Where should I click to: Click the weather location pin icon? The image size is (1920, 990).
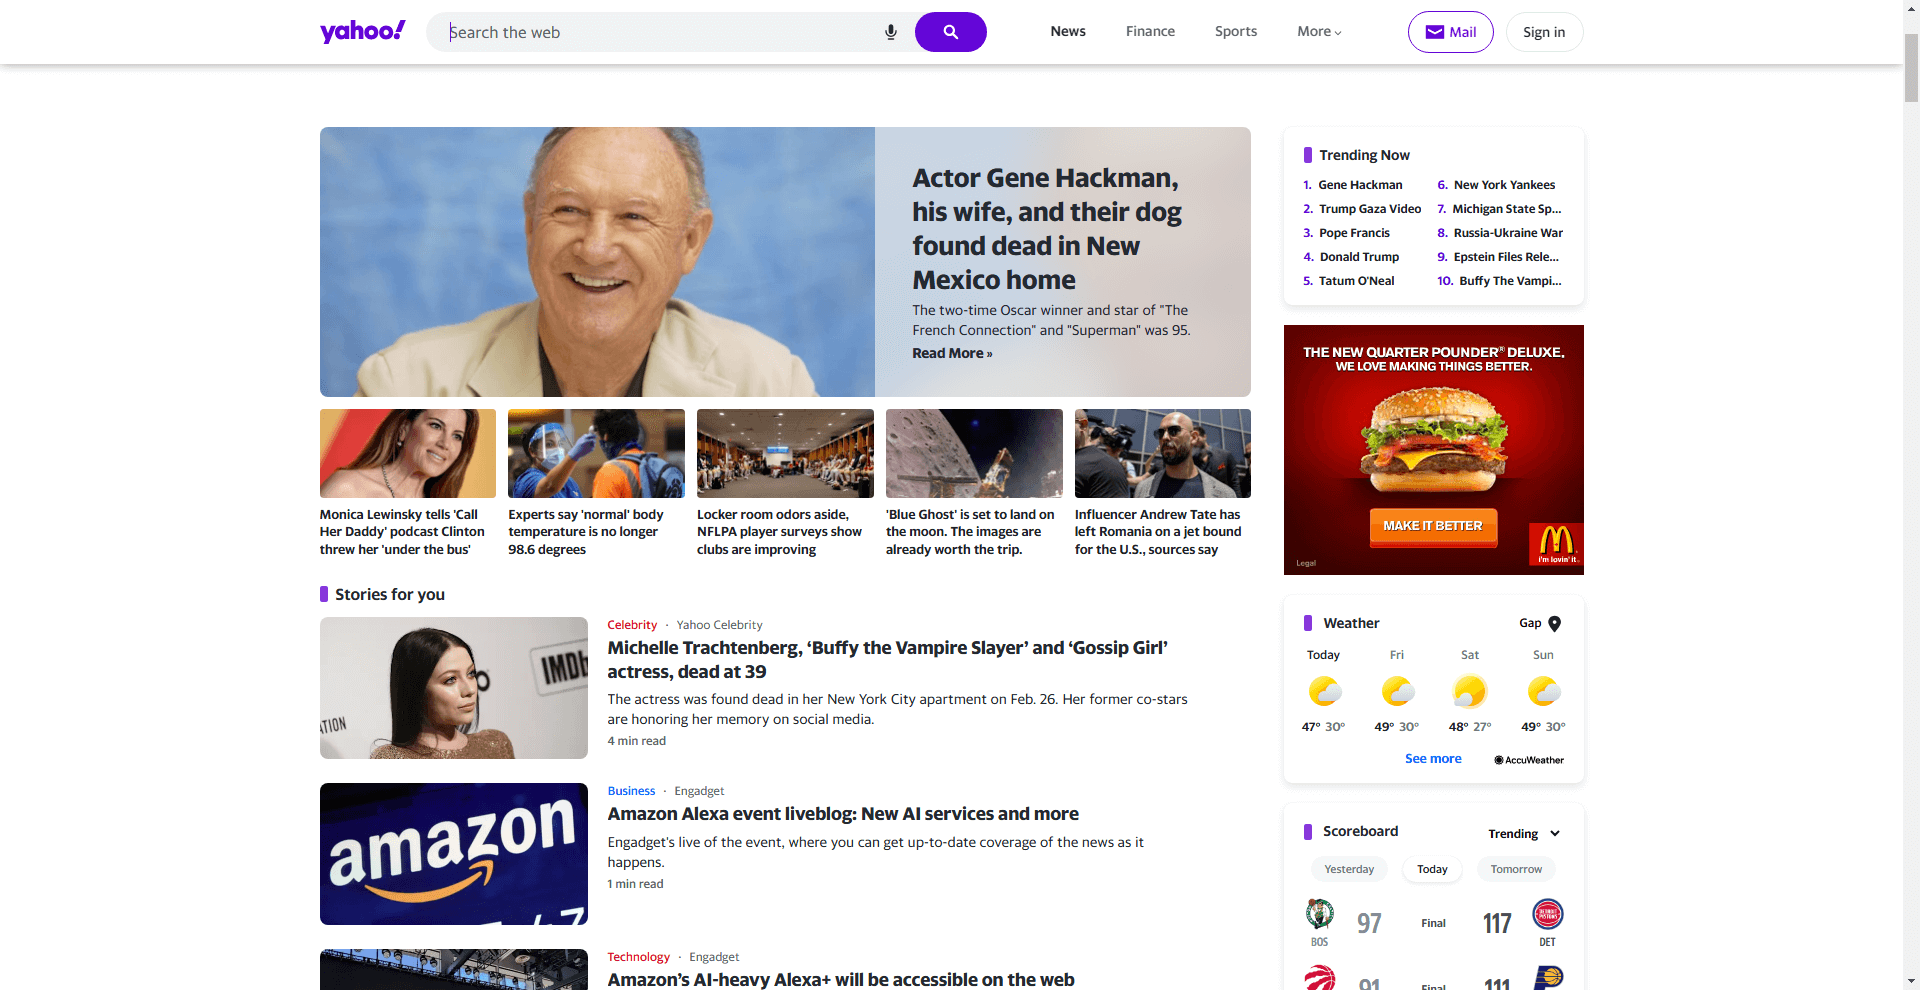click(1554, 623)
